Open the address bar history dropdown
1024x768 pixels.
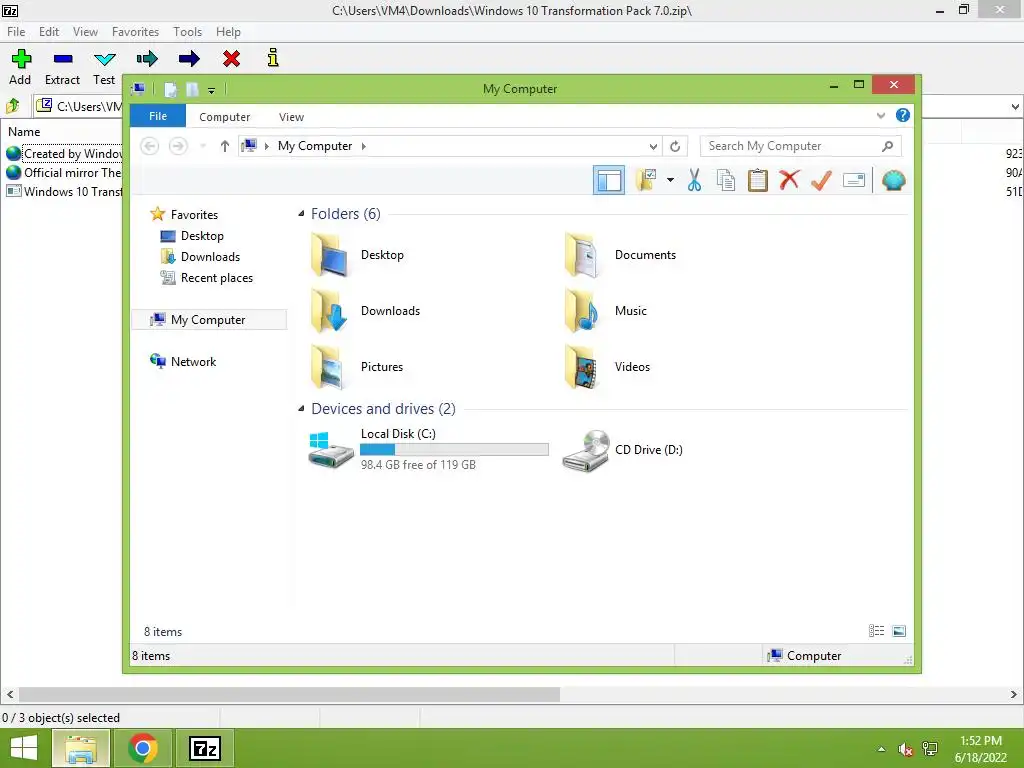point(653,146)
